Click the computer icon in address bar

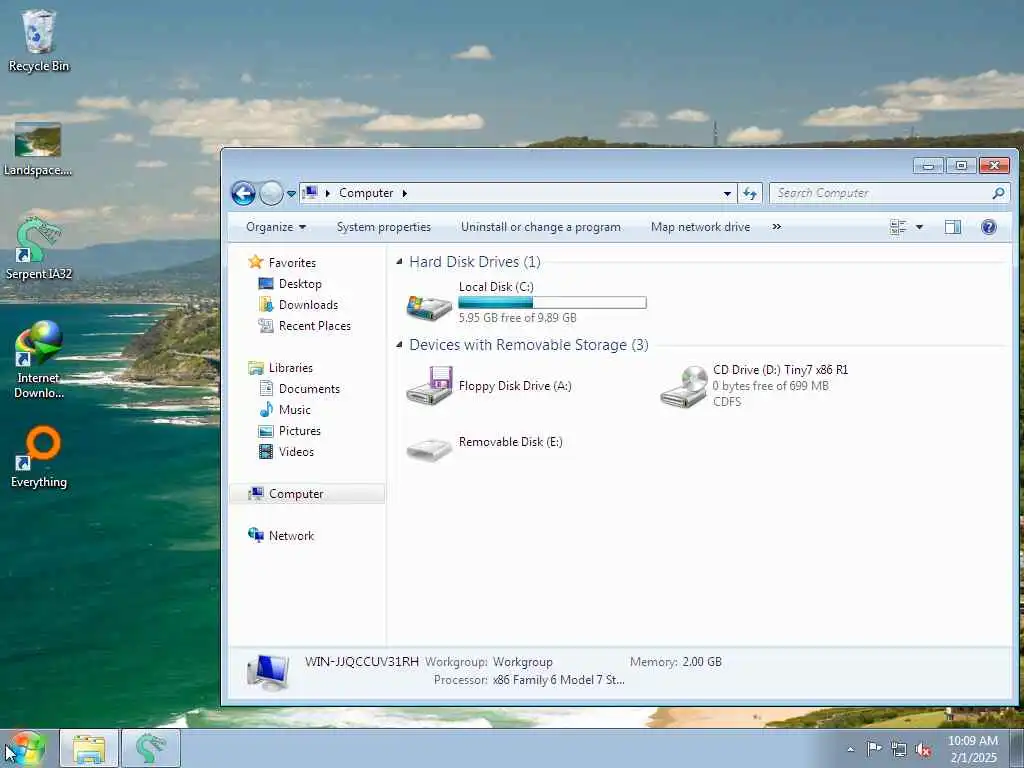(x=311, y=193)
